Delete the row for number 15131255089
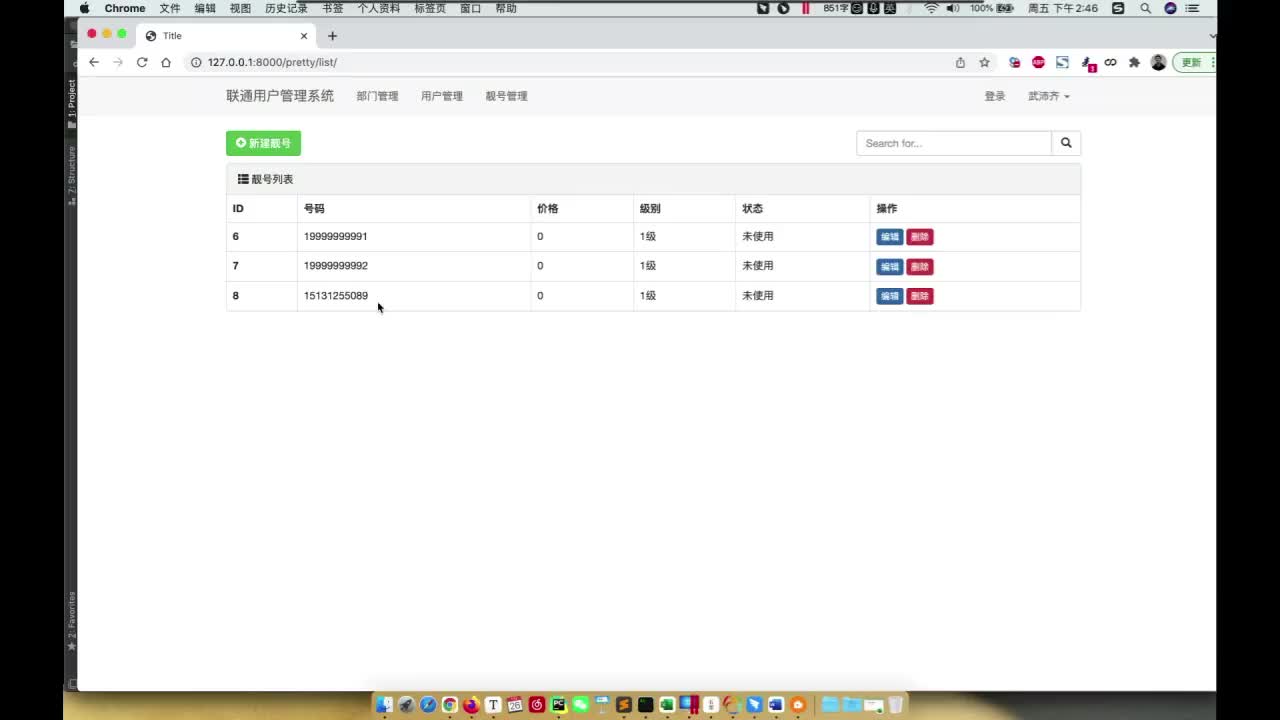 [x=920, y=296]
